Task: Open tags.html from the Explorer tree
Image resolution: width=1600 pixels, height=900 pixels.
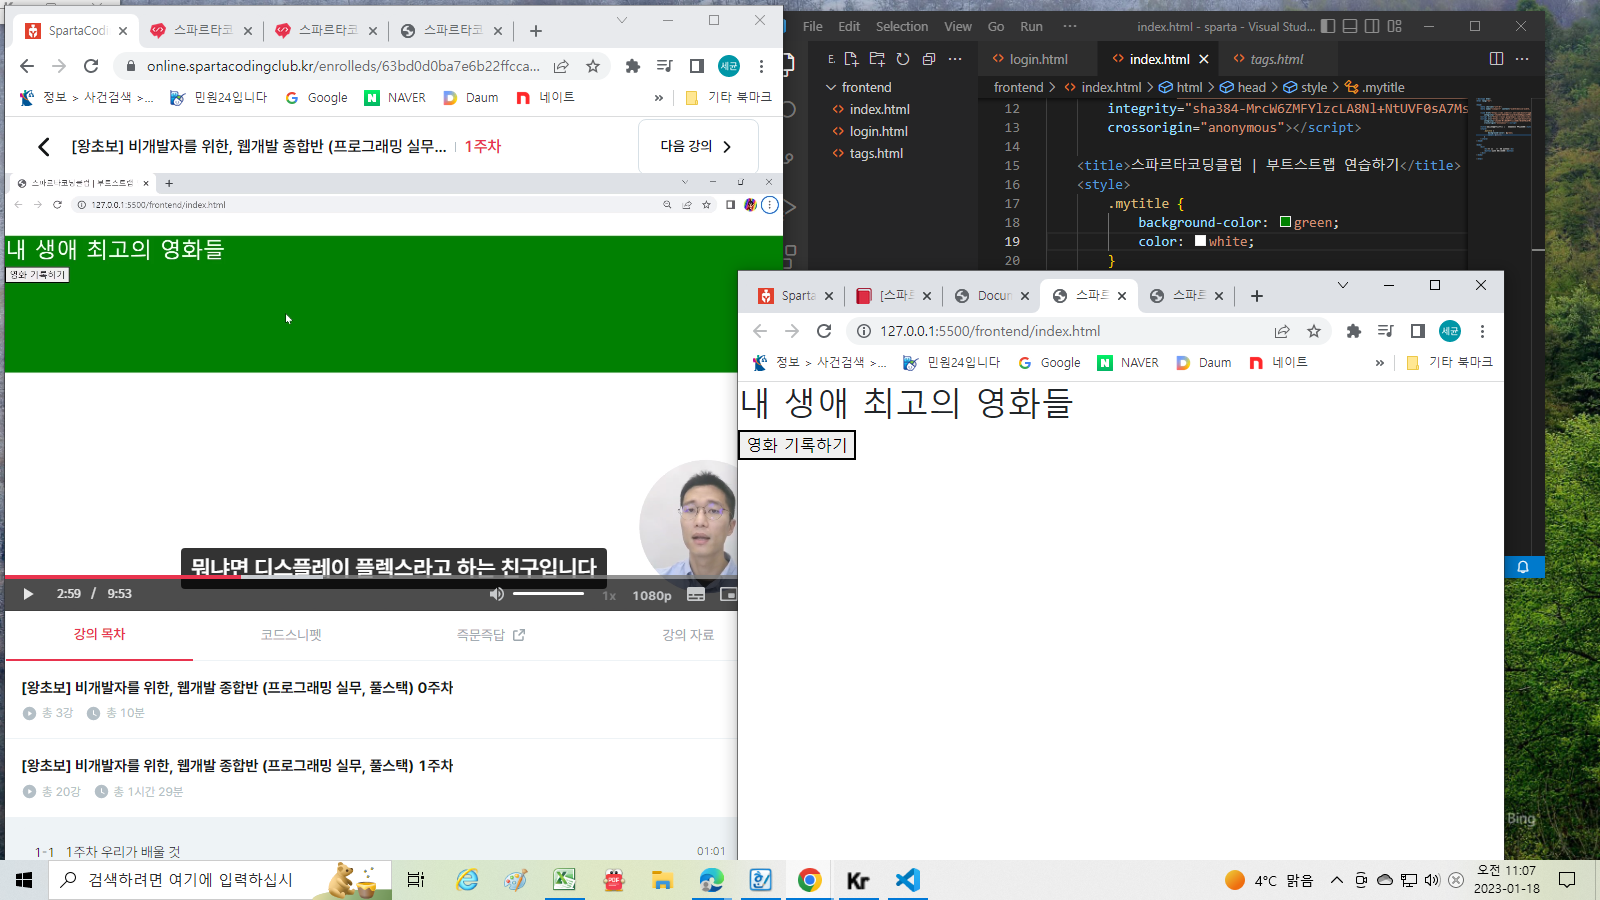Action: coord(876,153)
